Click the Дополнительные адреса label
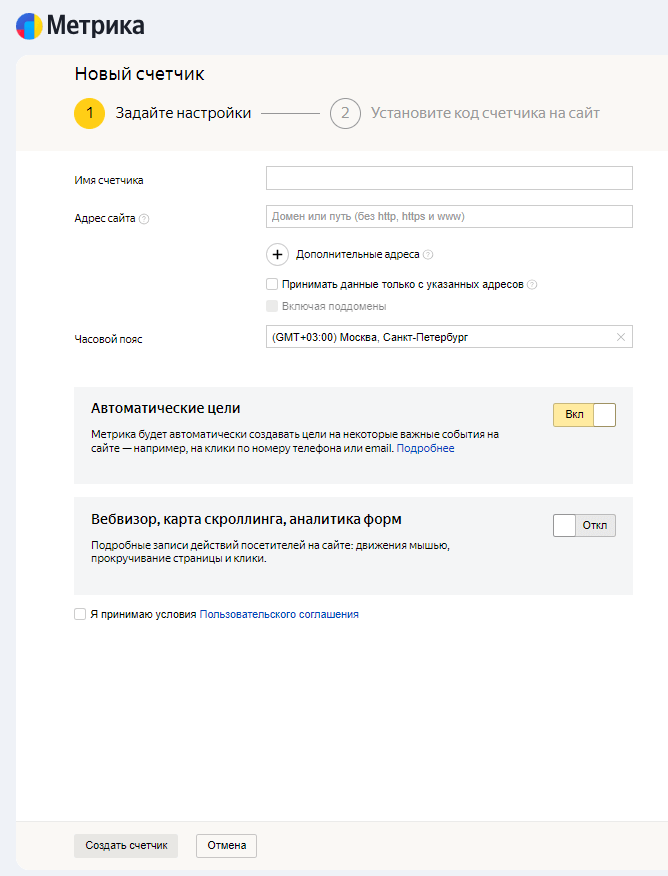The image size is (668, 876). 357,255
